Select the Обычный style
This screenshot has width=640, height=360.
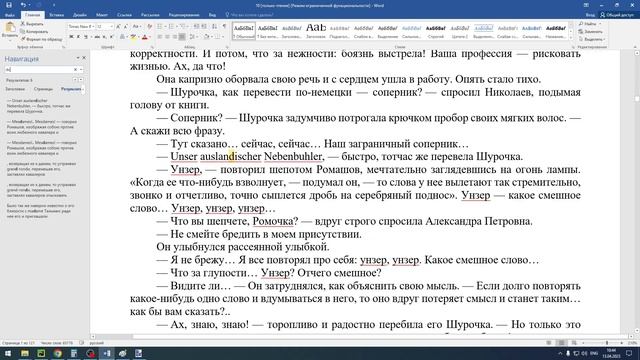[x=244, y=31]
